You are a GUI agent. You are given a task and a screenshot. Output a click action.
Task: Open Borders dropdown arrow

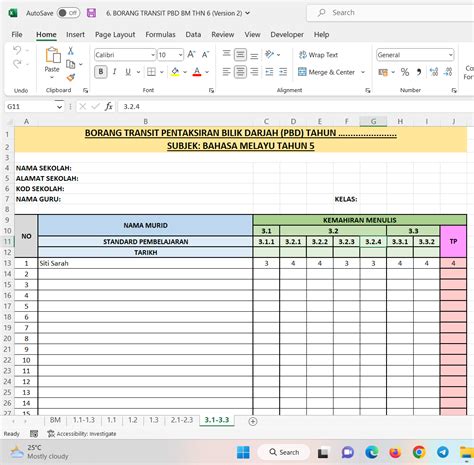tap(161, 72)
